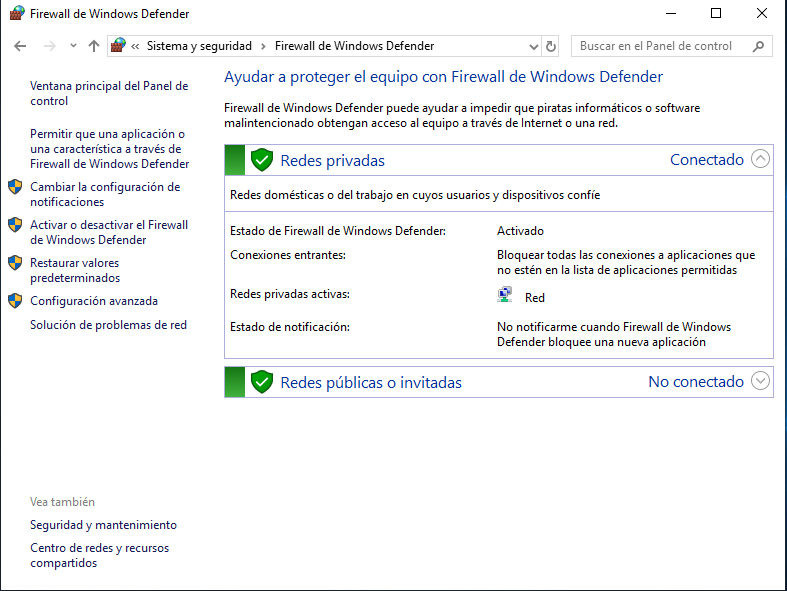
Task: Open Centro de redes y recursos compartidos
Action: 99,555
